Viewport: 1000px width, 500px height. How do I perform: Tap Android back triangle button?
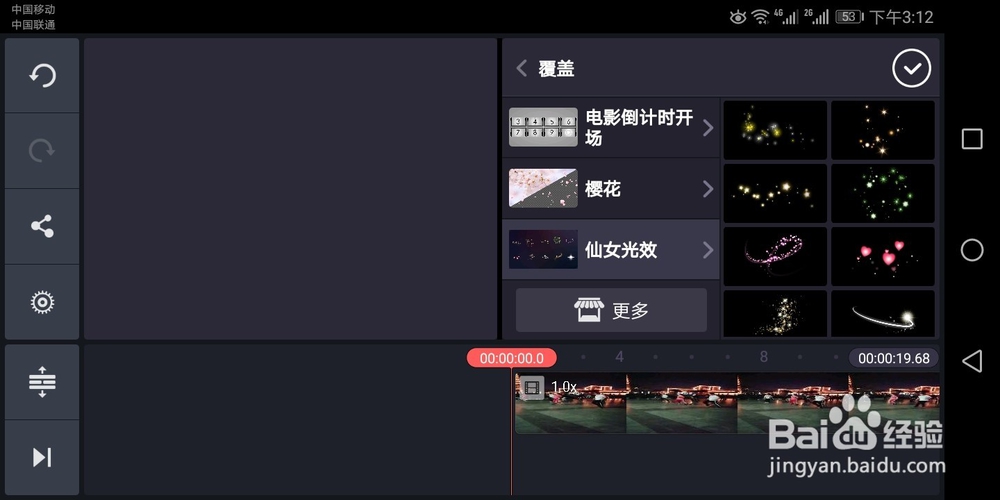971,361
